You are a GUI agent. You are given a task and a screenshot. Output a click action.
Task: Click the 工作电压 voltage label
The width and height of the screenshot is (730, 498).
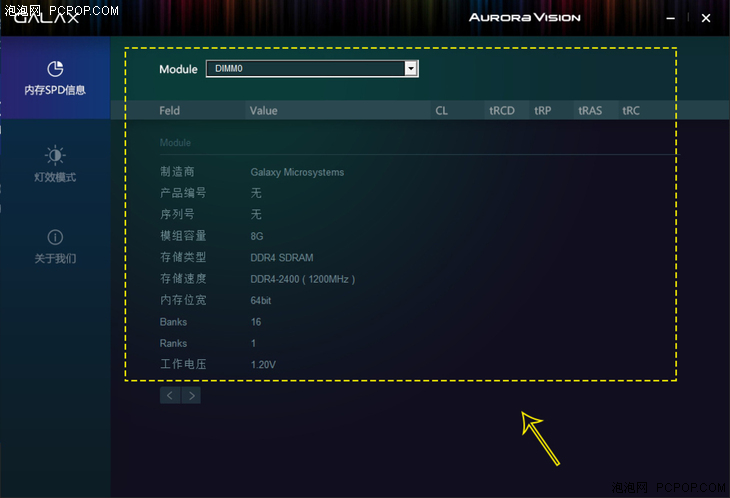point(183,364)
